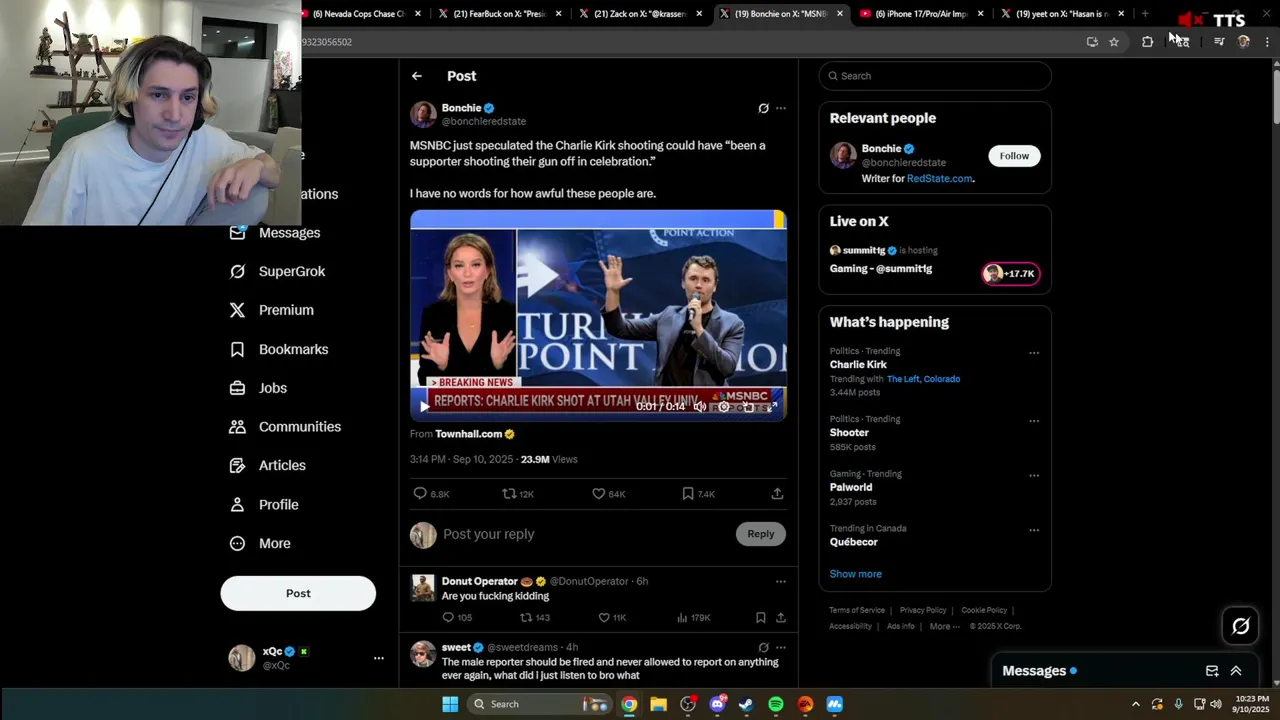Open Steam from the taskbar
The image size is (1280, 720).
[746, 704]
